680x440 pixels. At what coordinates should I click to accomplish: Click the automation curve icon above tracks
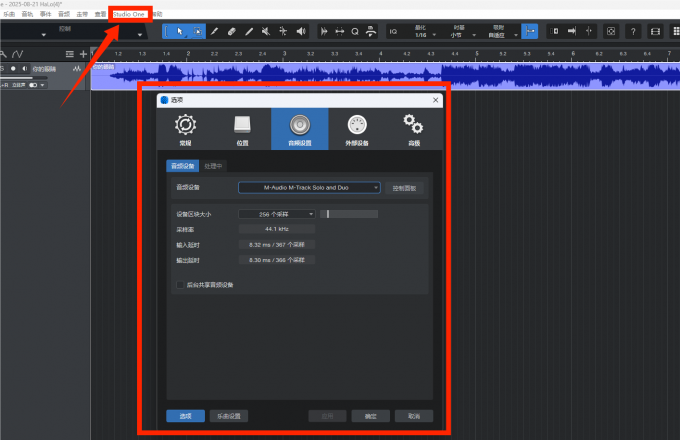pyautogui.click(x=17, y=54)
